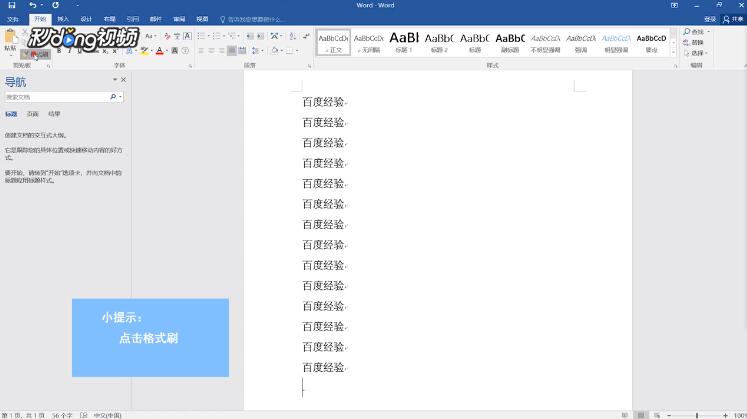Screen dimensions: 747x419
Task: Click 登录 to sign in
Action: pos(710,19)
